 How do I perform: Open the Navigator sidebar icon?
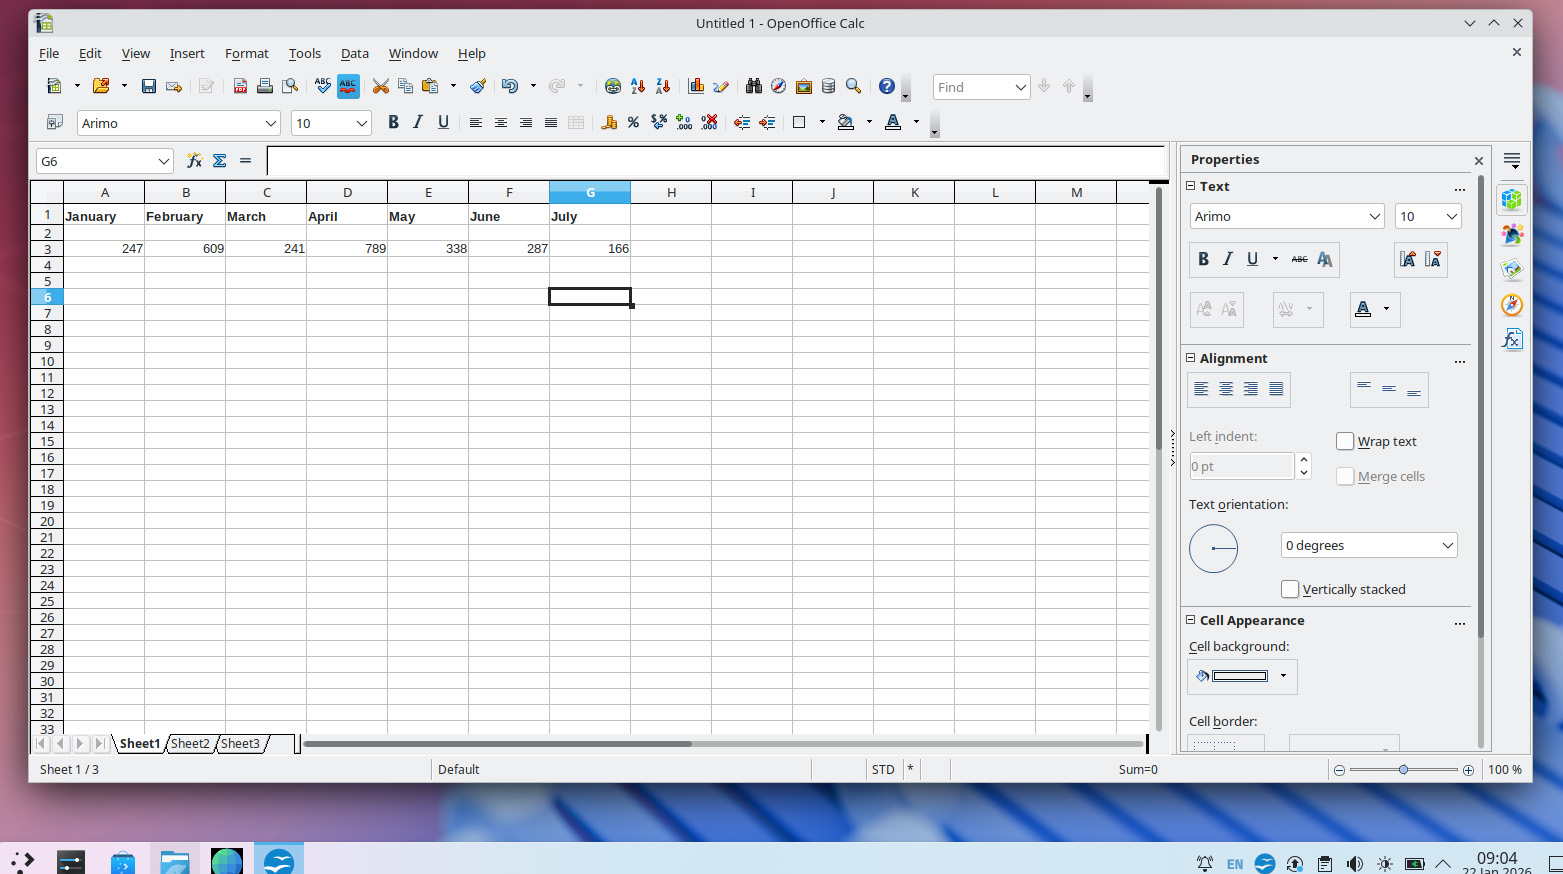click(x=1511, y=305)
